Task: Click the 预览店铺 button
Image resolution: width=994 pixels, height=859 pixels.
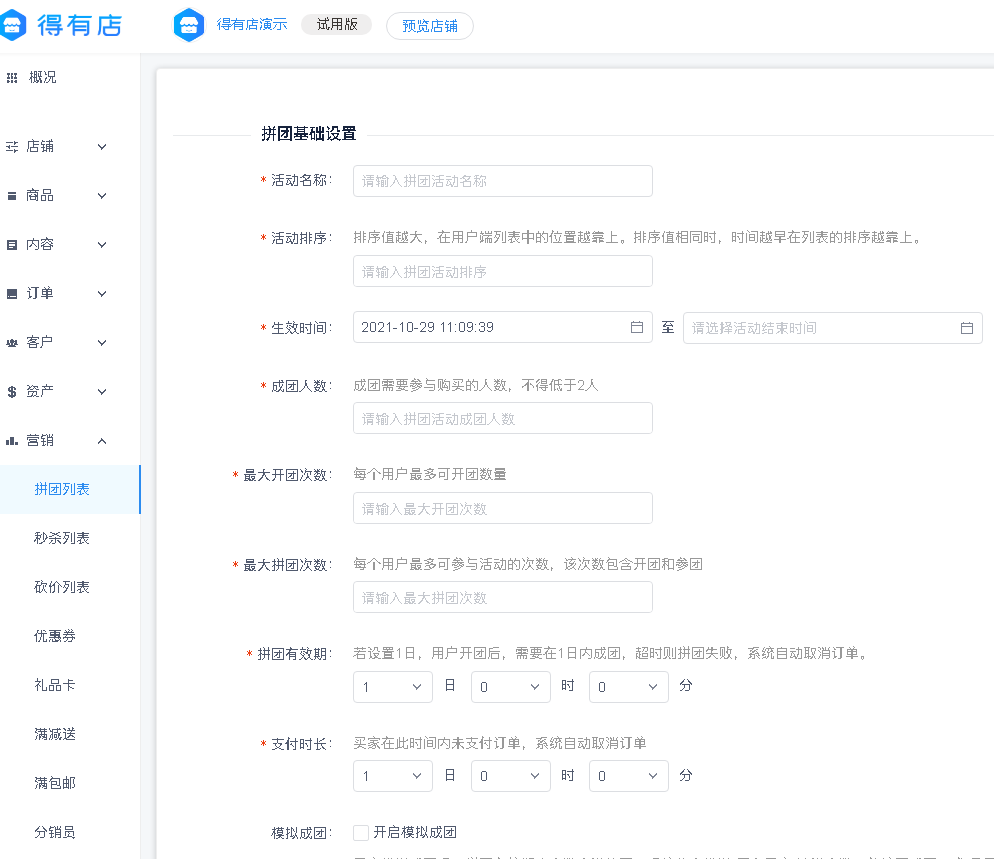Action: tap(430, 26)
